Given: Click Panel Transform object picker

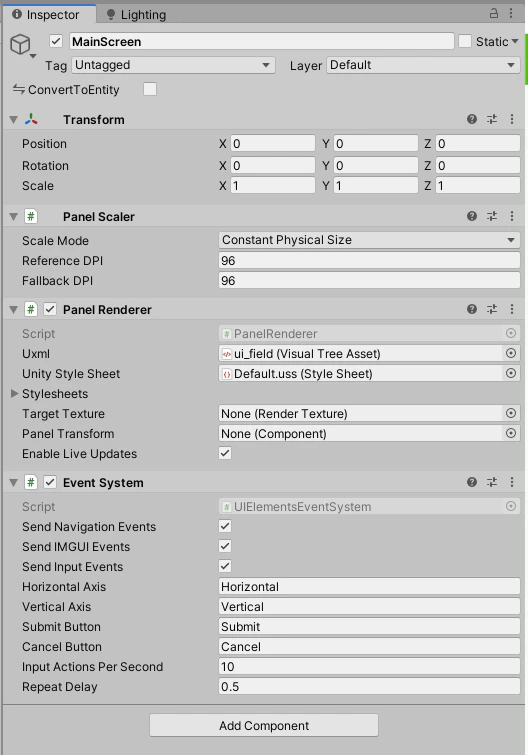Looking at the screenshot, I should [511, 433].
